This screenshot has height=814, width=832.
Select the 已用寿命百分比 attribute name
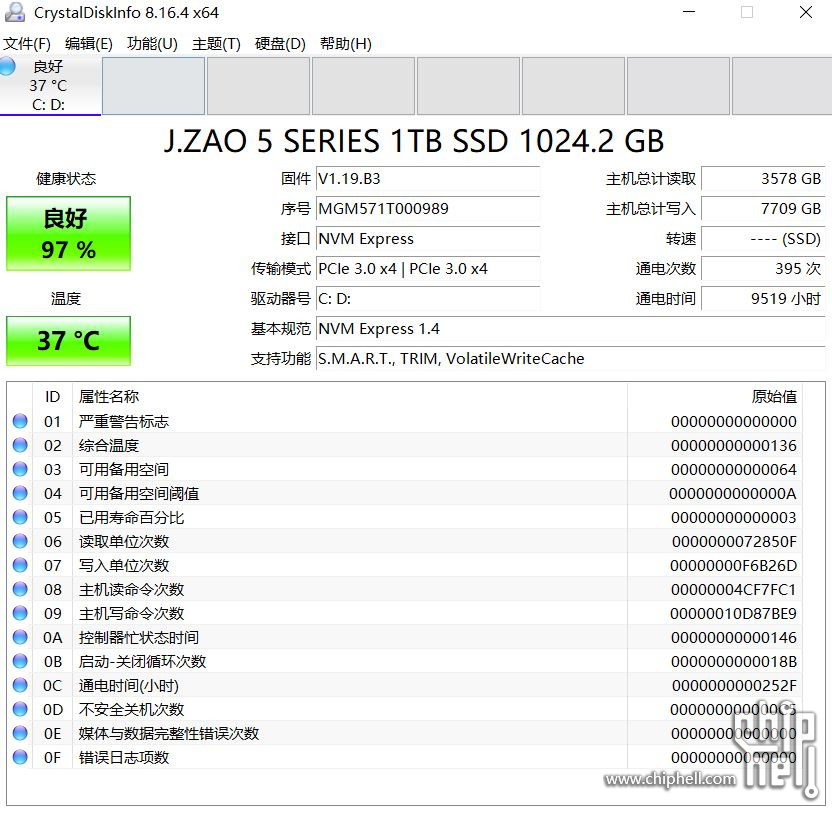click(132, 517)
